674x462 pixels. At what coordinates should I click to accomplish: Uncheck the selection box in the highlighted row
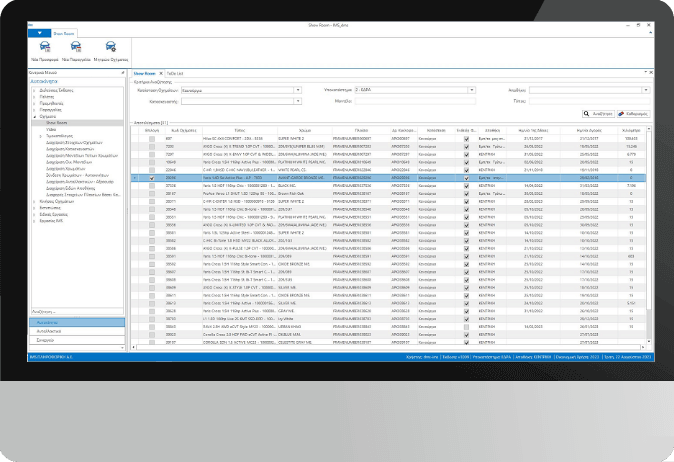tap(152, 178)
